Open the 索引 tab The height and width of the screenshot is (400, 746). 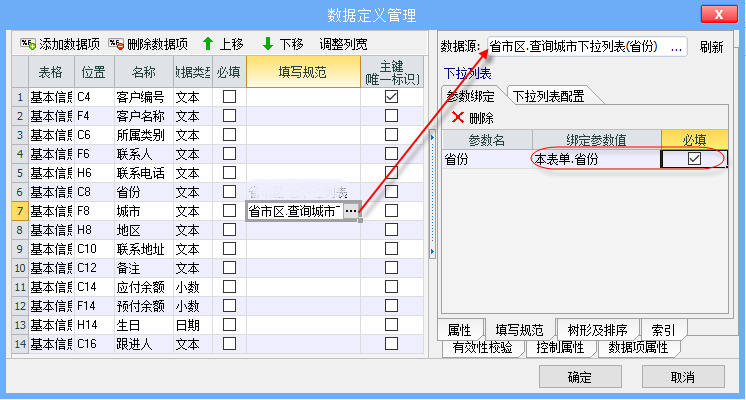663,330
